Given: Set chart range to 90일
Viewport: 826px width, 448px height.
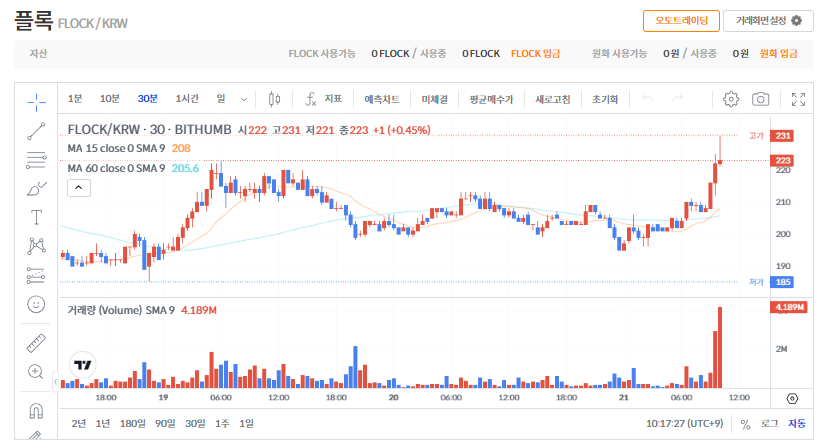Looking at the screenshot, I should click(x=165, y=423).
